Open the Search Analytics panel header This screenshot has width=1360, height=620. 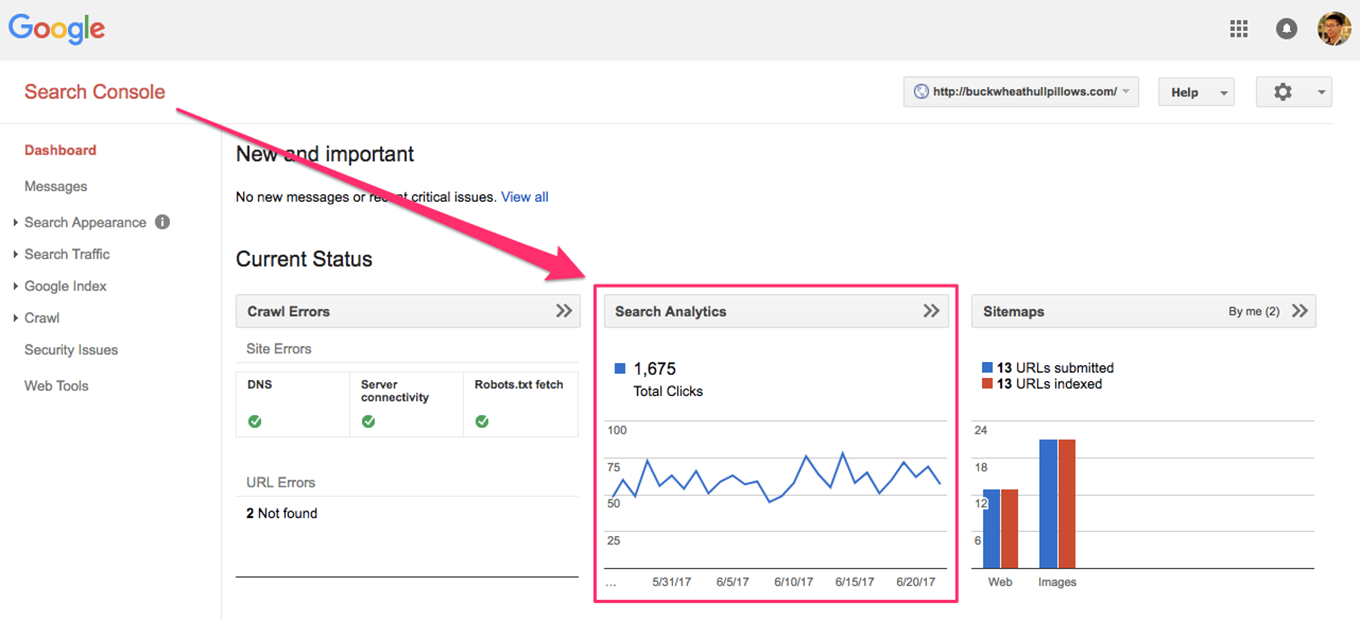[775, 311]
